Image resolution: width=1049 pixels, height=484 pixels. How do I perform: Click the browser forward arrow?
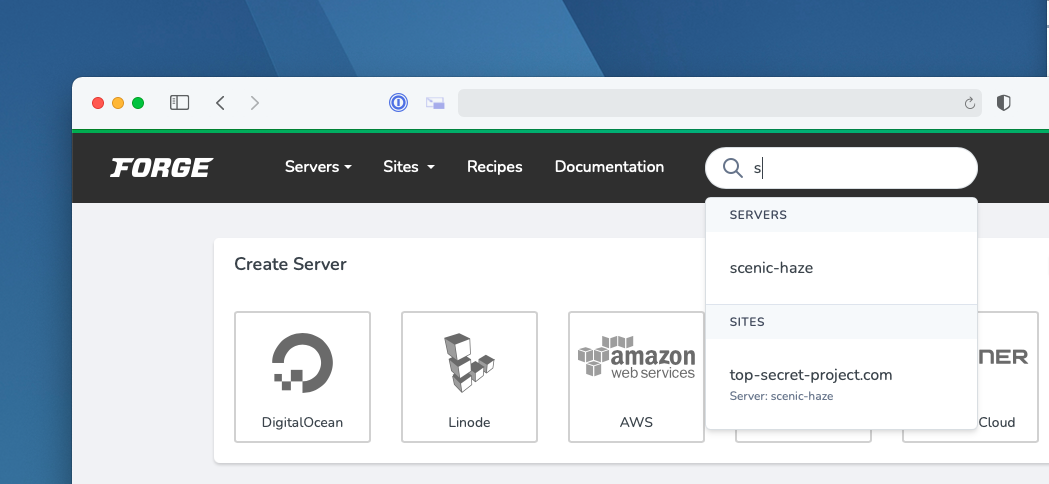point(255,102)
